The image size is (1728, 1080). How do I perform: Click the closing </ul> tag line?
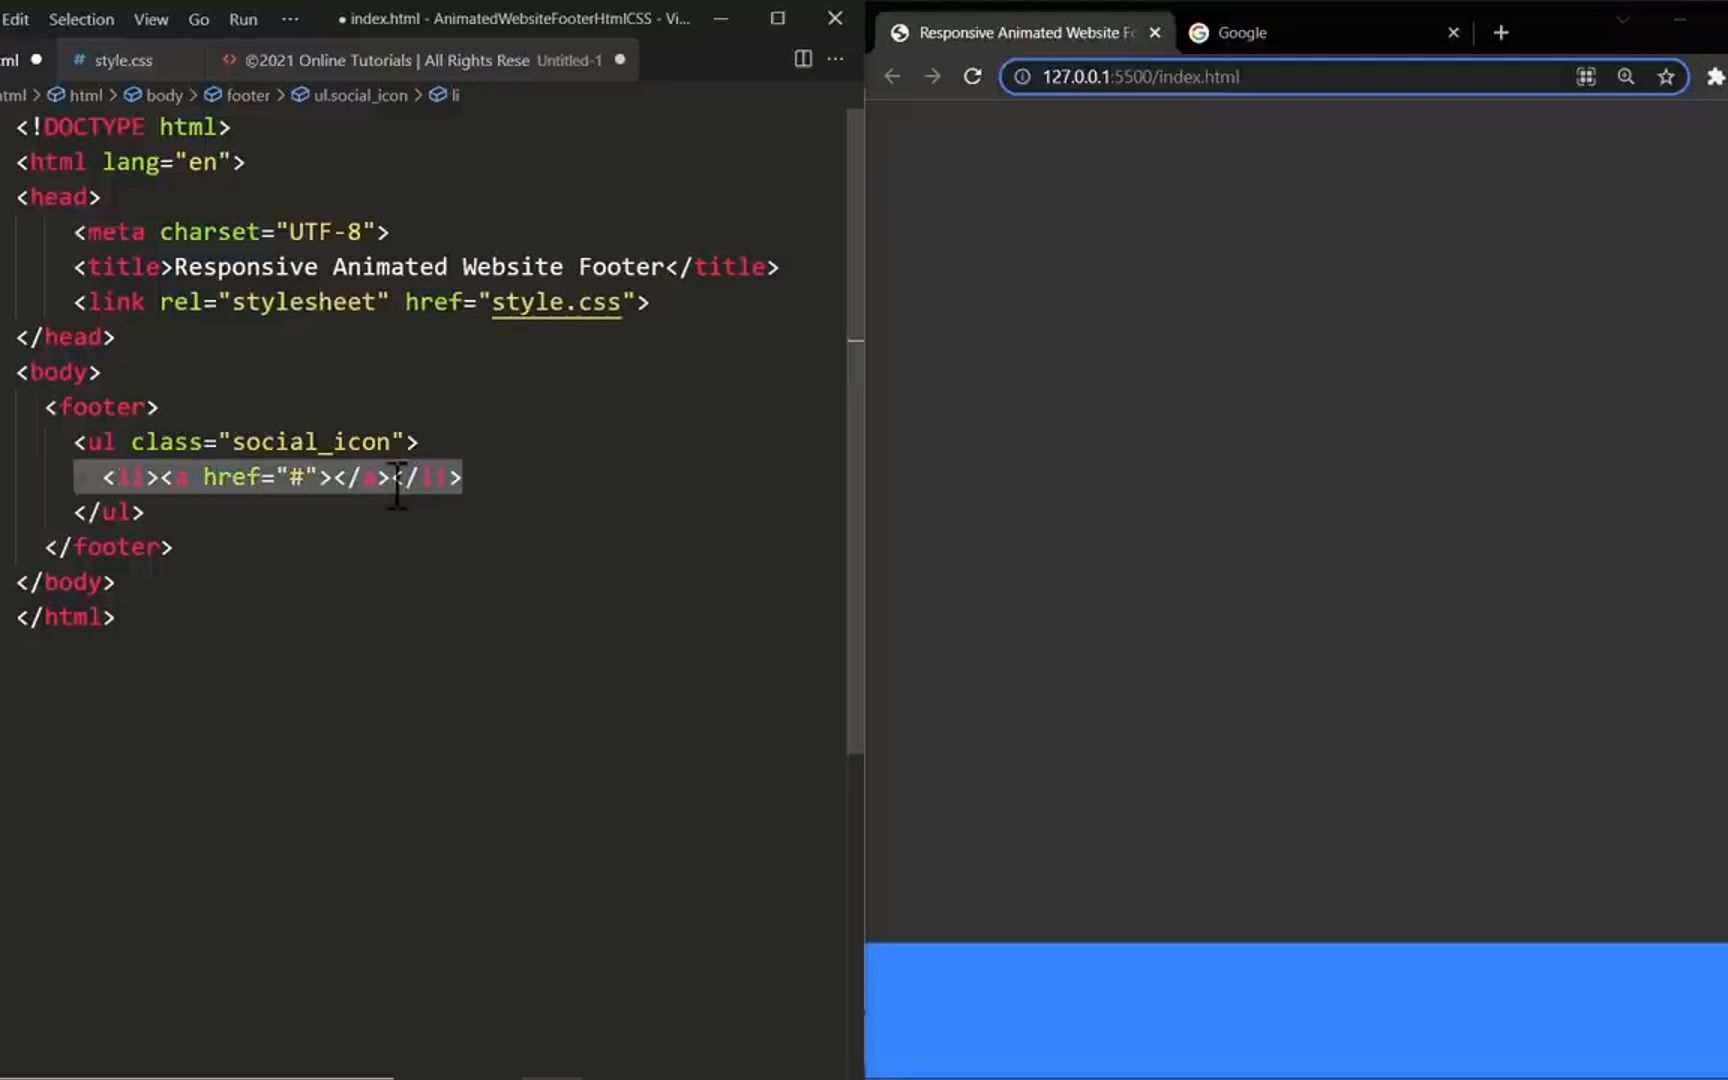[x=109, y=512]
